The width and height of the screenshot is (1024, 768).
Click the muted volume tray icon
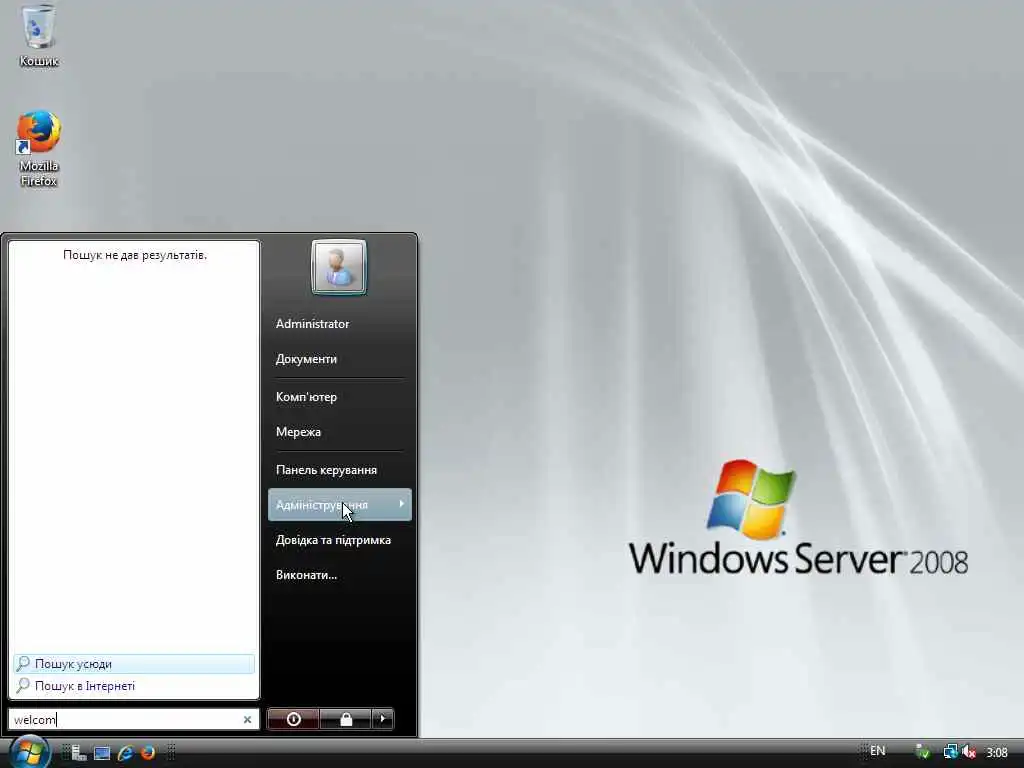click(x=969, y=752)
